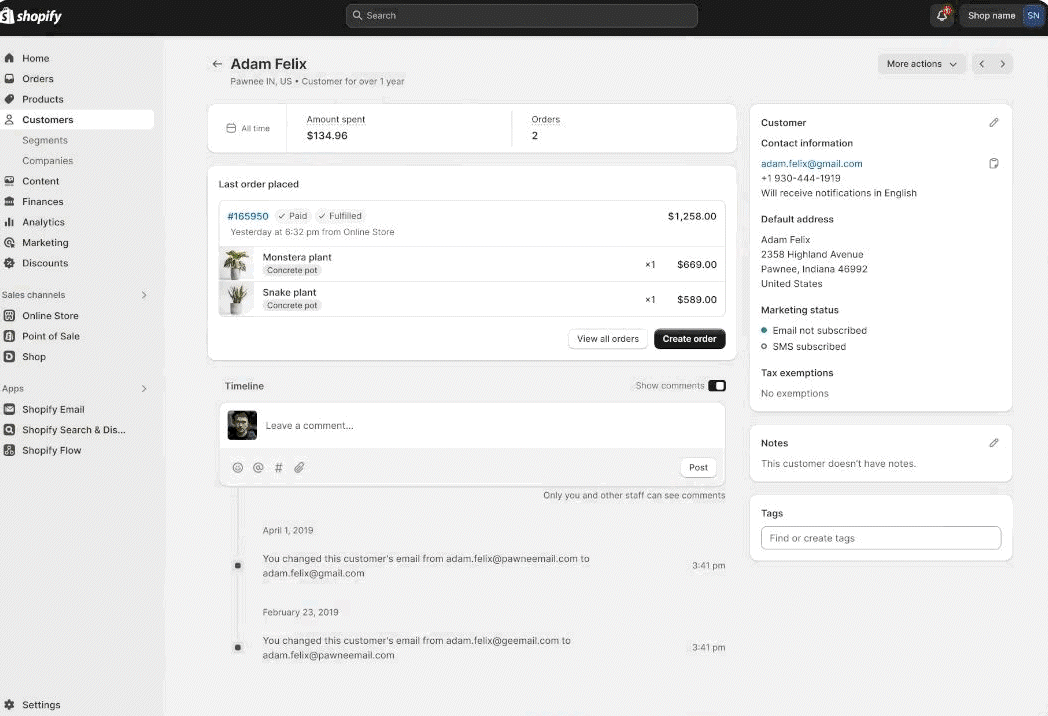Click the Create order button
This screenshot has height=716, width=1048.
tap(689, 339)
